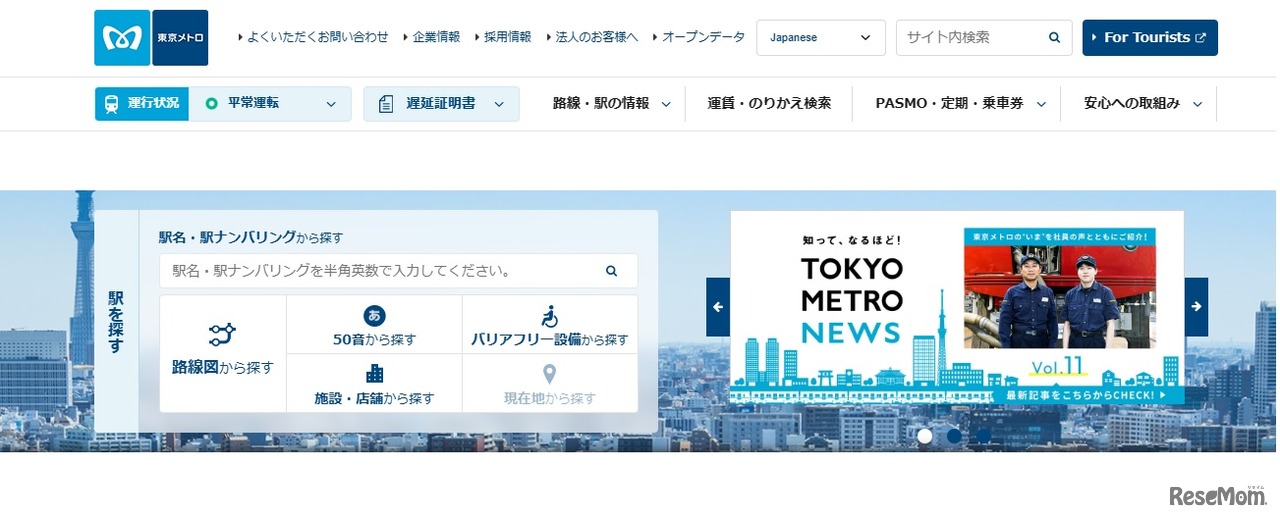This screenshot has height=519, width=1280.
Task: Click the station search magnifier icon
Action: 611,271
